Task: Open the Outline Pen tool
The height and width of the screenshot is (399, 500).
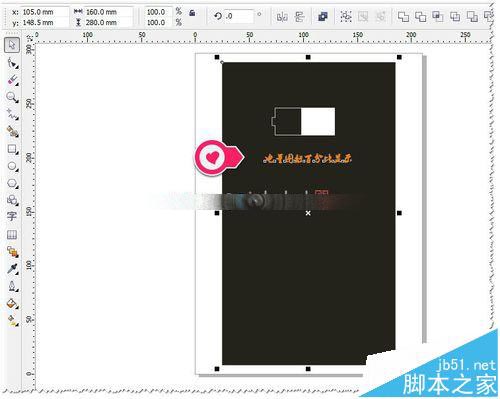Action: [x=12, y=286]
